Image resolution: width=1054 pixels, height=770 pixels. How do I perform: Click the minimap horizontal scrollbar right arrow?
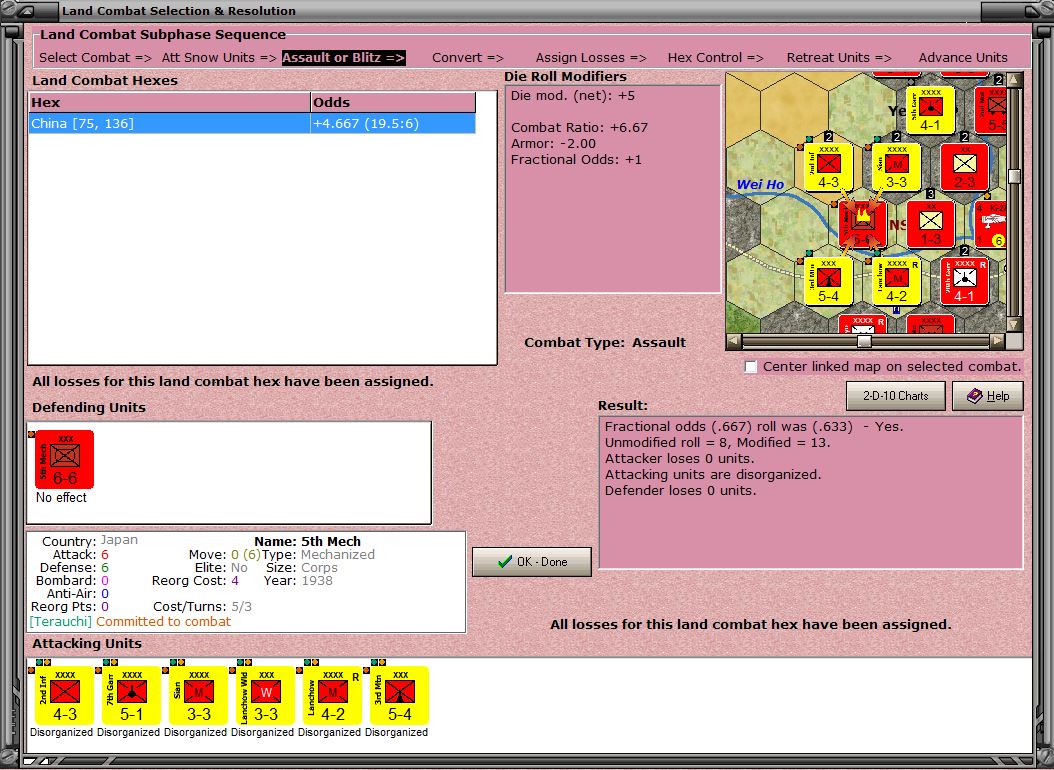(998, 341)
